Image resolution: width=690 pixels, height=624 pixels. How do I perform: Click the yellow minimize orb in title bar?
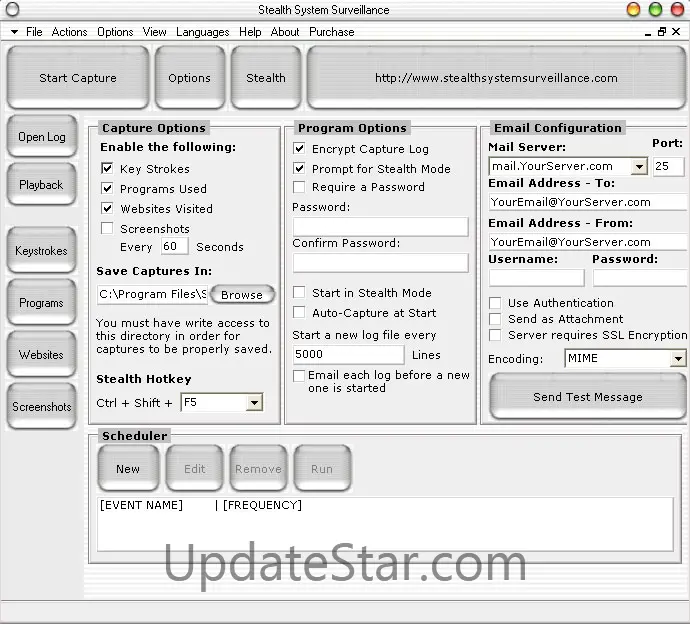tap(633, 9)
